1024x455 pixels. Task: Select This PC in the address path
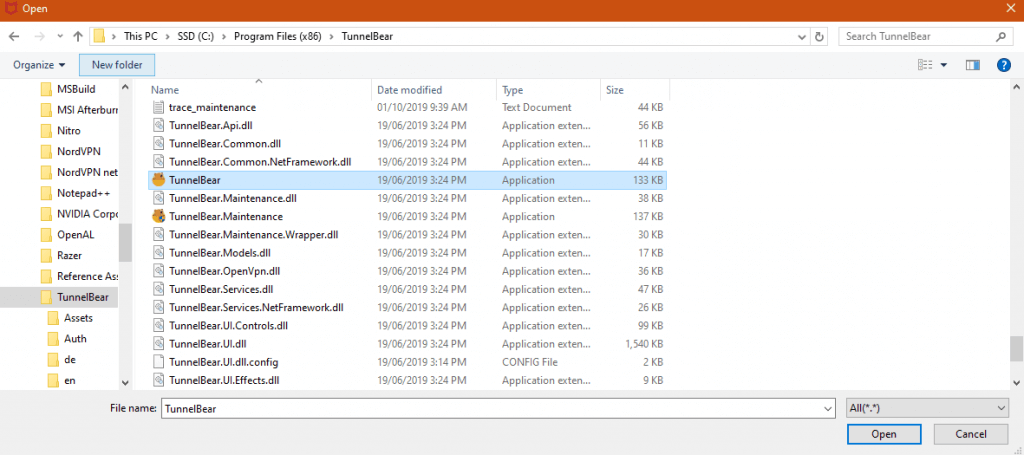(140, 37)
